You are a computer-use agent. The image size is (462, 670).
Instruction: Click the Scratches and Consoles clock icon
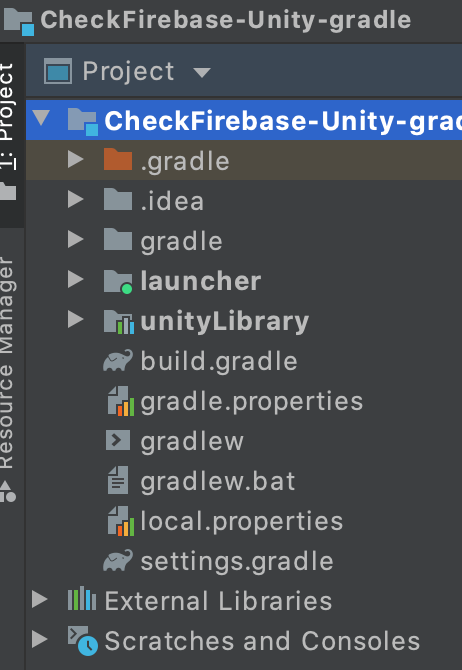(82, 641)
